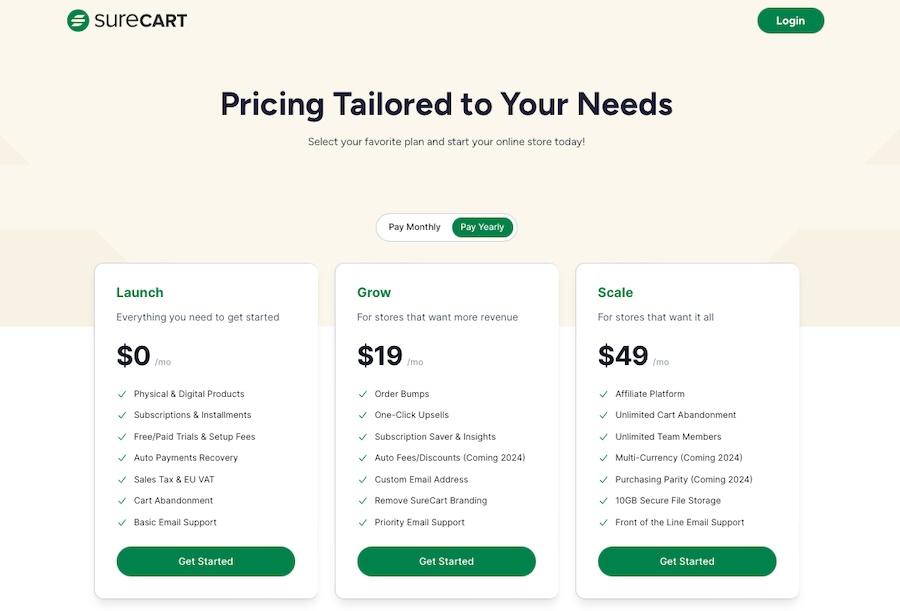
Task: Open the Login page
Action: [x=790, y=21]
